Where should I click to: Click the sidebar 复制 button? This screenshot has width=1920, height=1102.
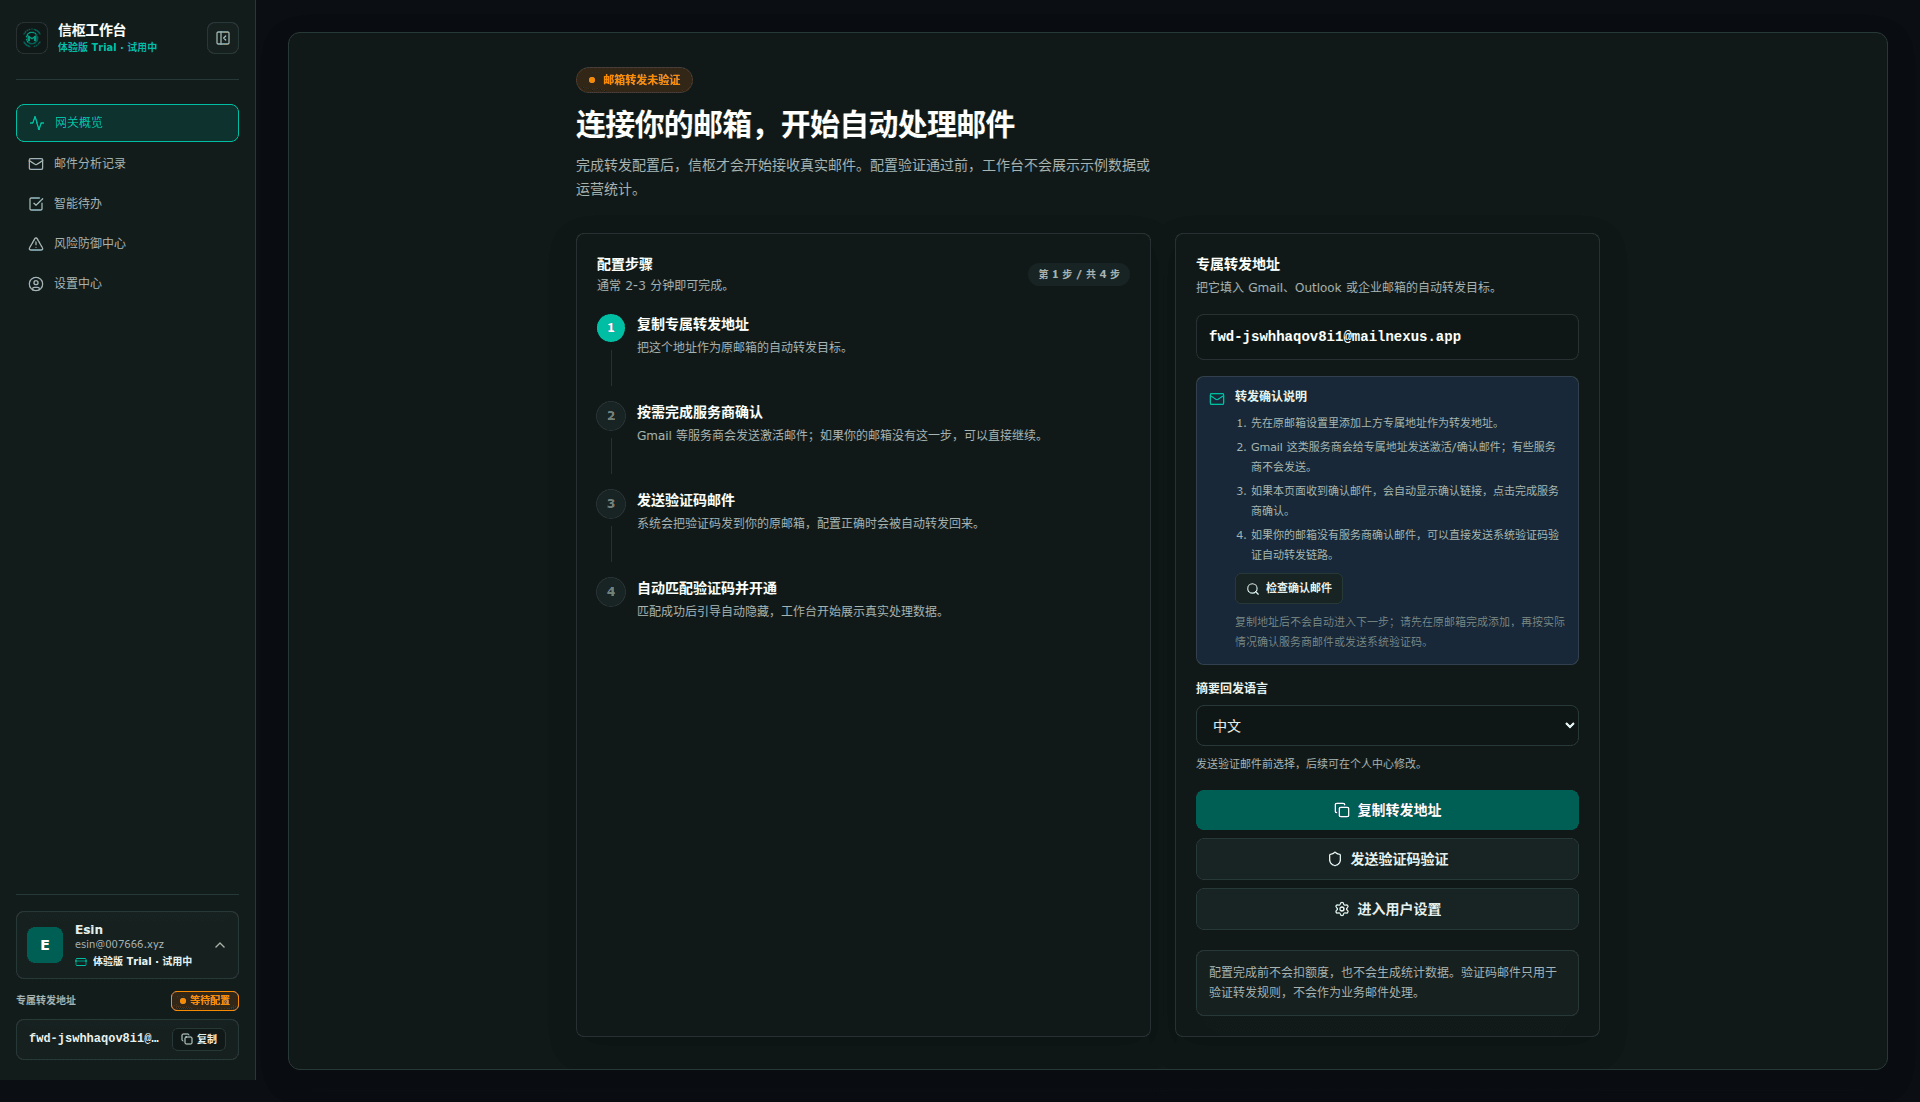coord(199,1039)
